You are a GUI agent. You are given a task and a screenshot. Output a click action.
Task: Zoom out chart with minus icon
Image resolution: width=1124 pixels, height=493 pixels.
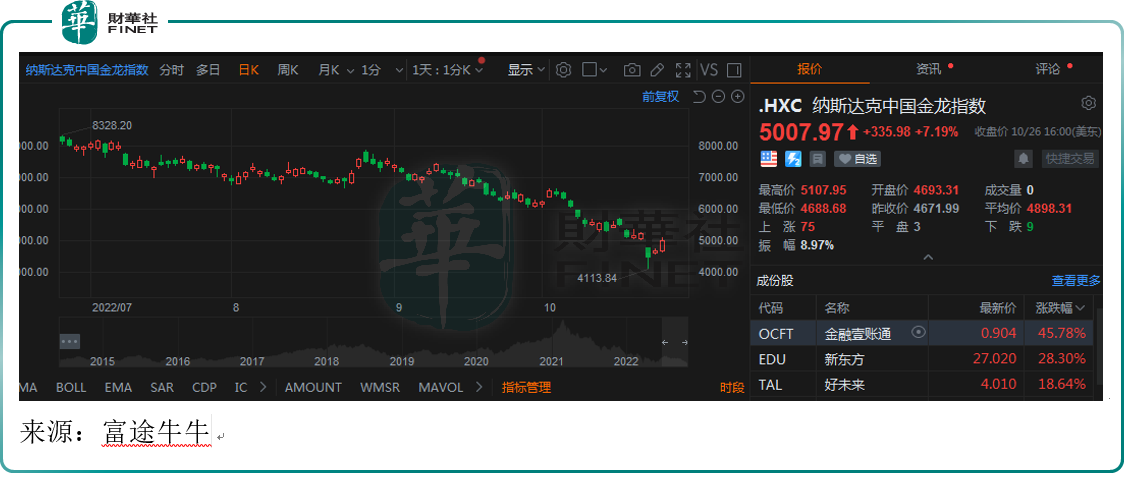click(x=719, y=97)
